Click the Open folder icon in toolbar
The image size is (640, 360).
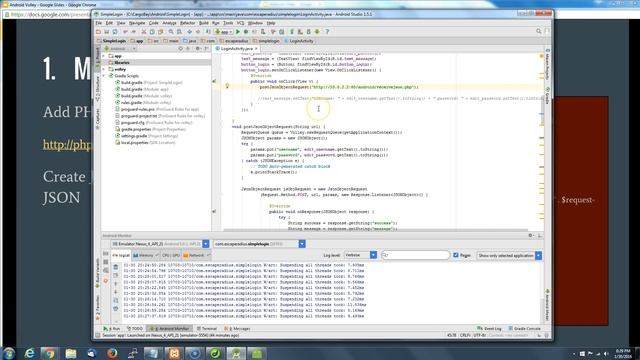pos(98,31)
